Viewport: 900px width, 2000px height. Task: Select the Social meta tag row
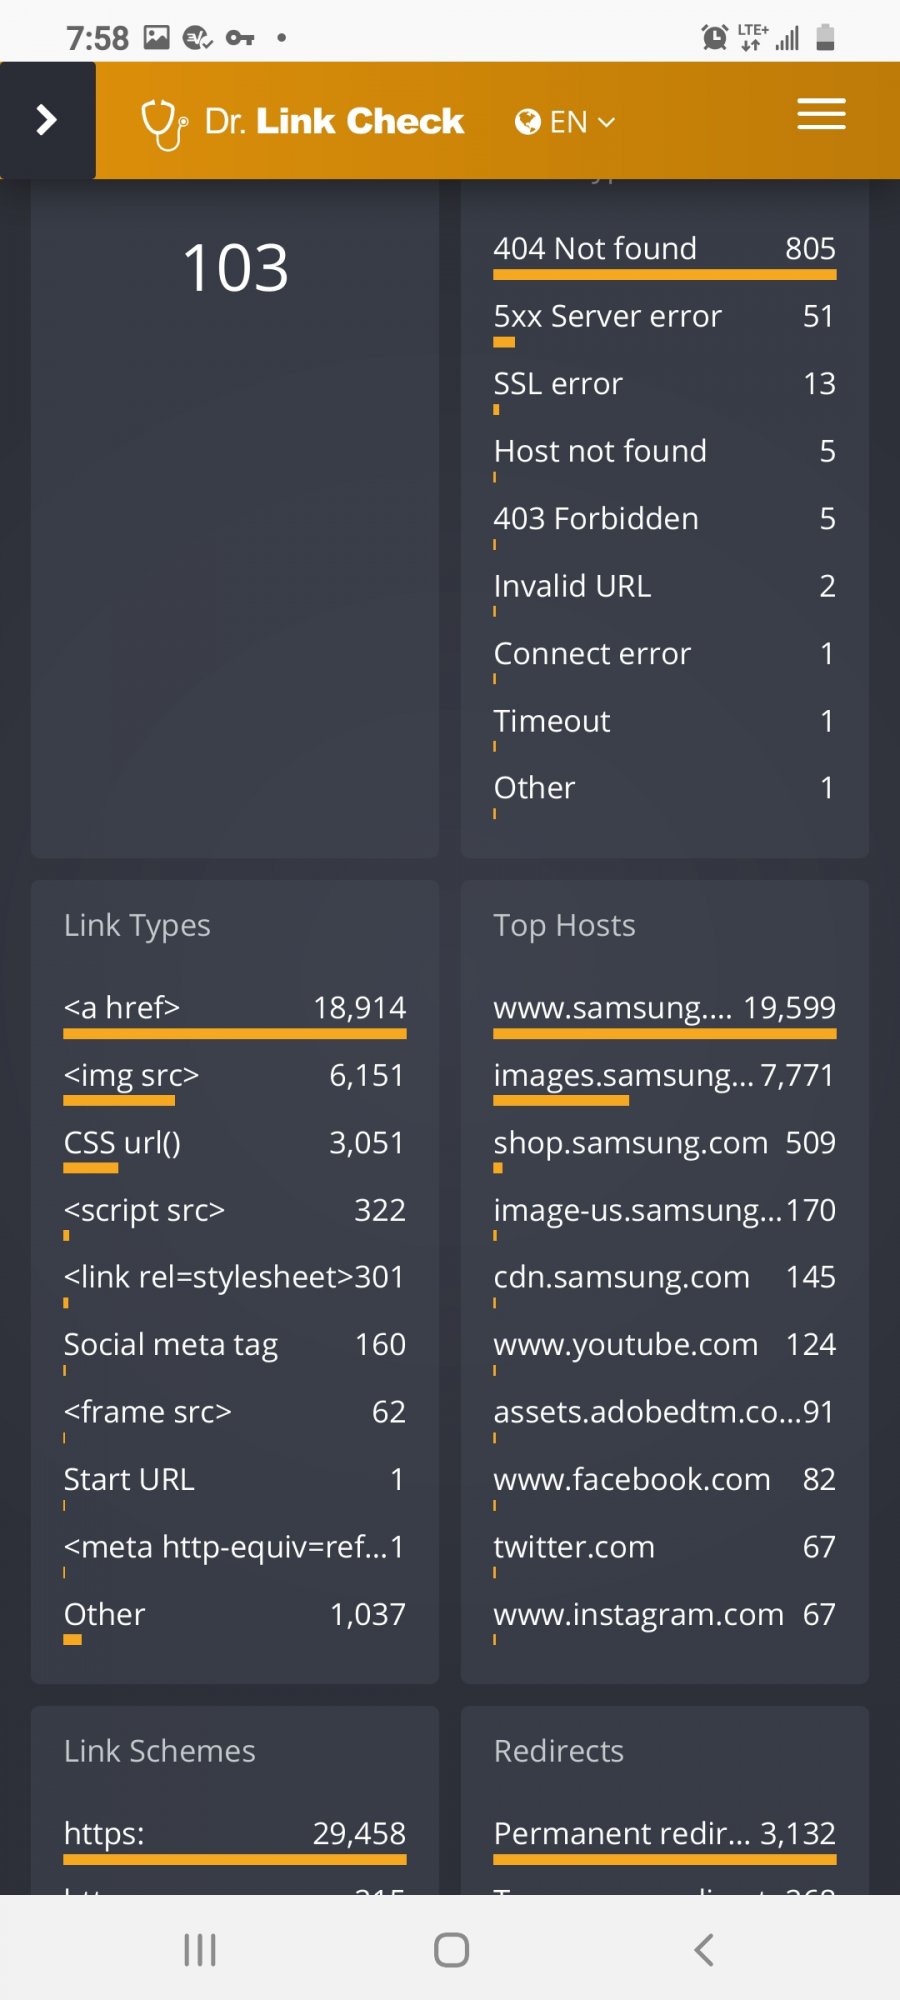(x=235, y=1351)
